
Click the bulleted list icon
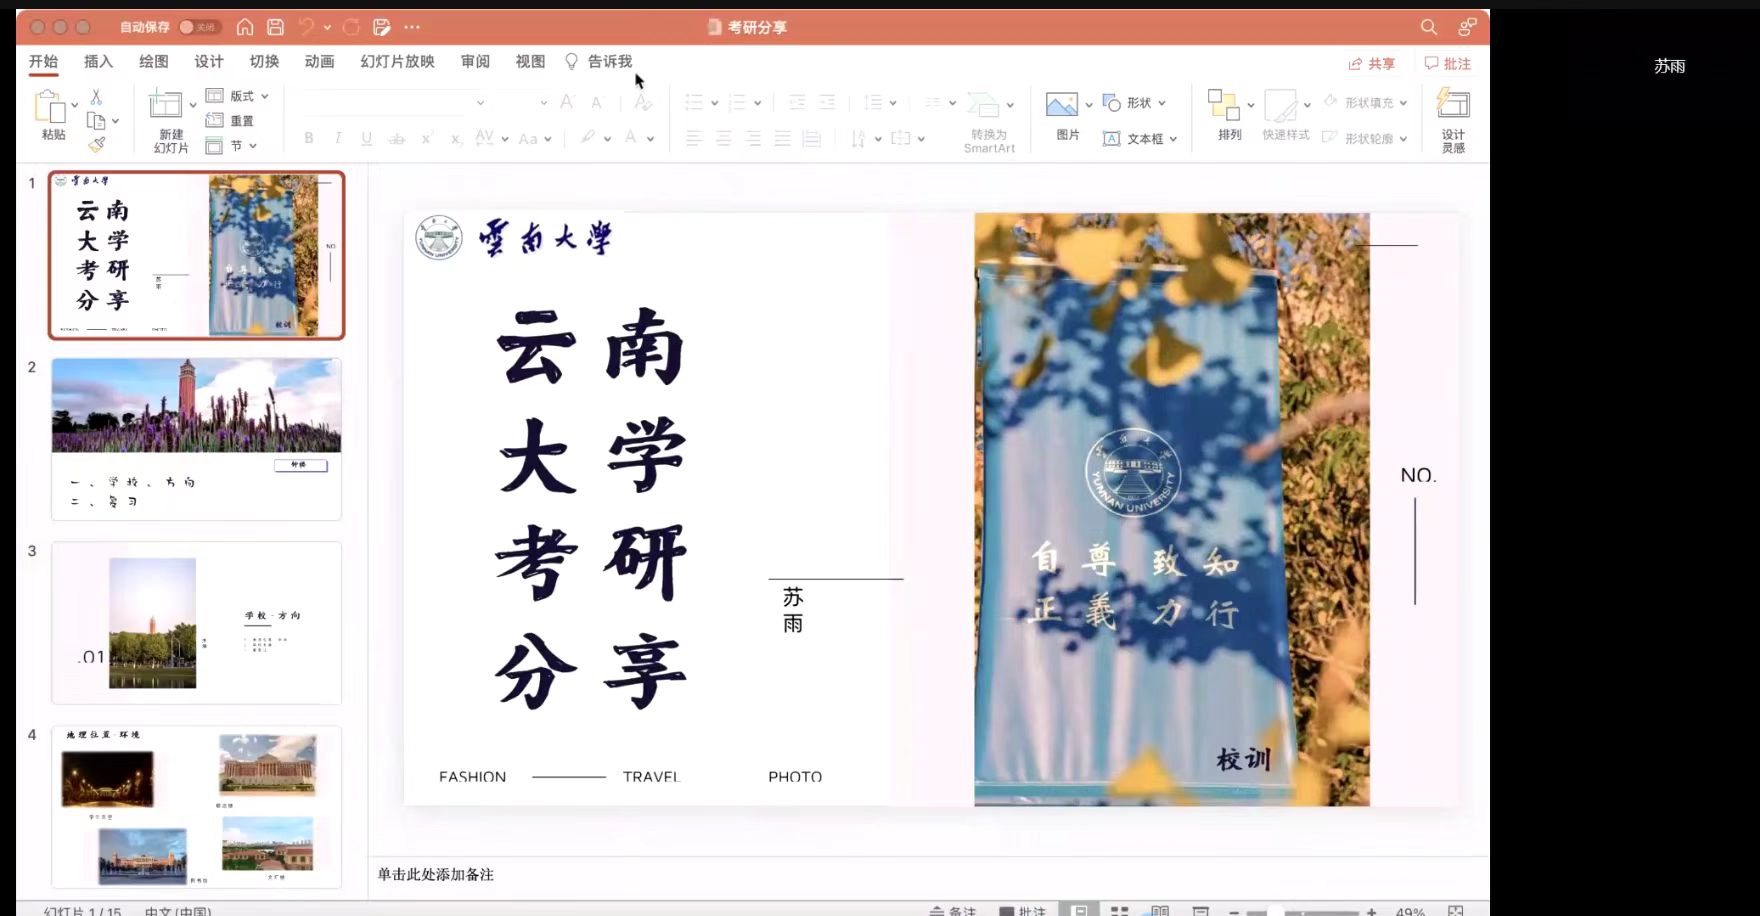[694, 102]
